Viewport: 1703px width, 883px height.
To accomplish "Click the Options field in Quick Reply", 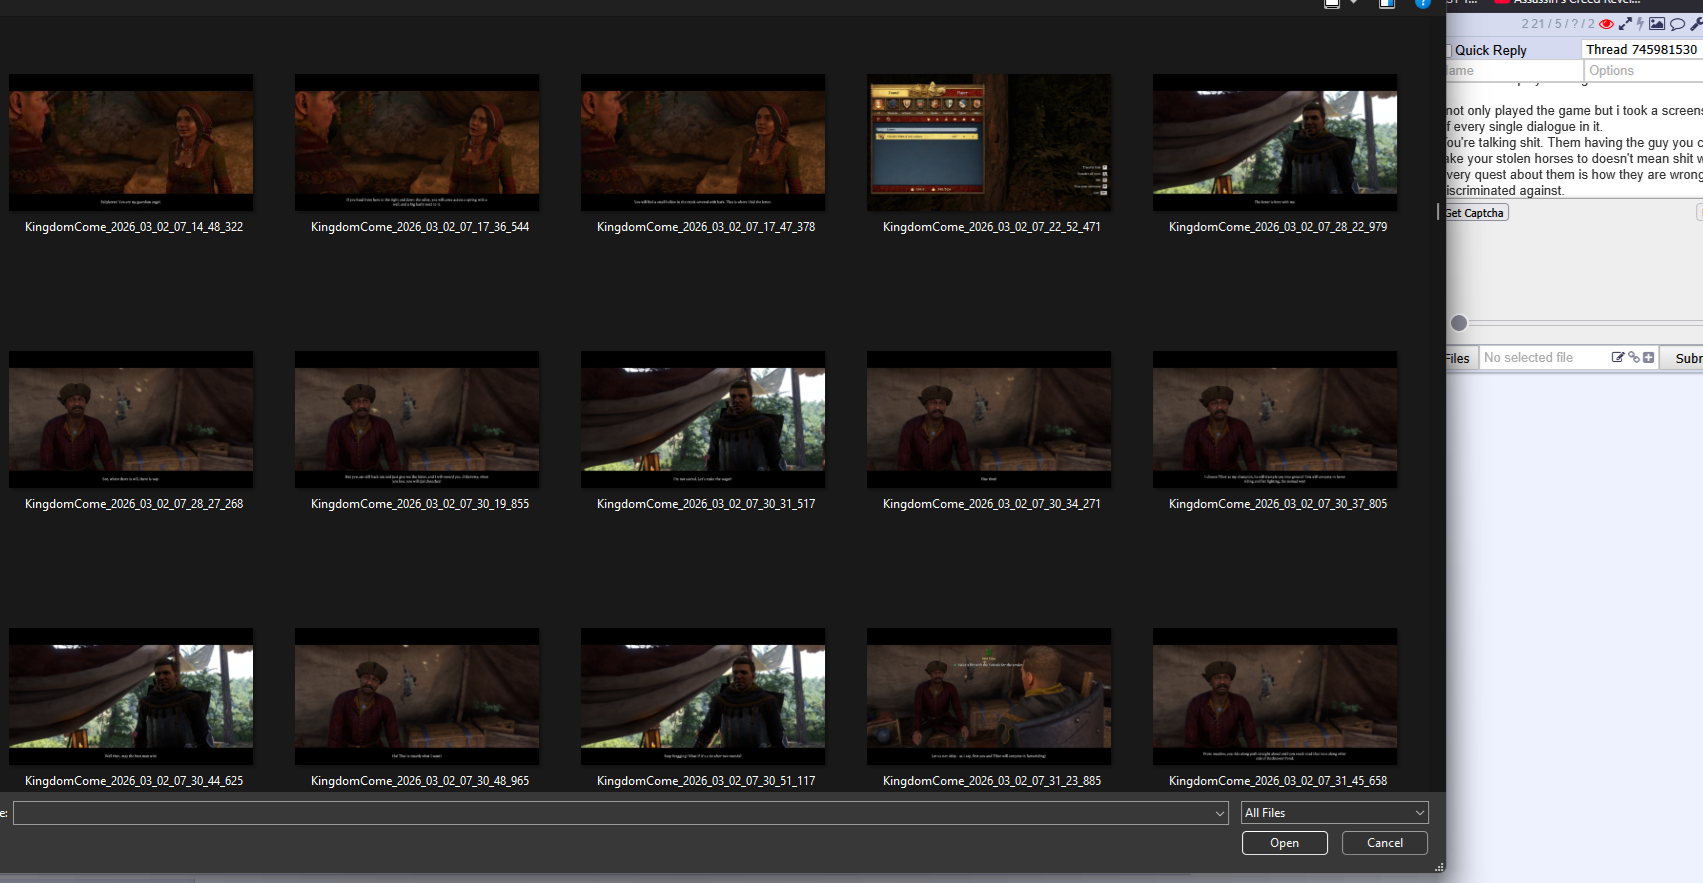I will pyautogui.click(x=1644, y=71).
